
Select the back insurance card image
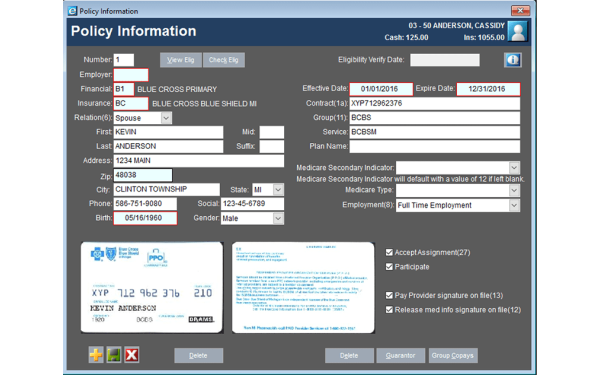click(303, 287)
